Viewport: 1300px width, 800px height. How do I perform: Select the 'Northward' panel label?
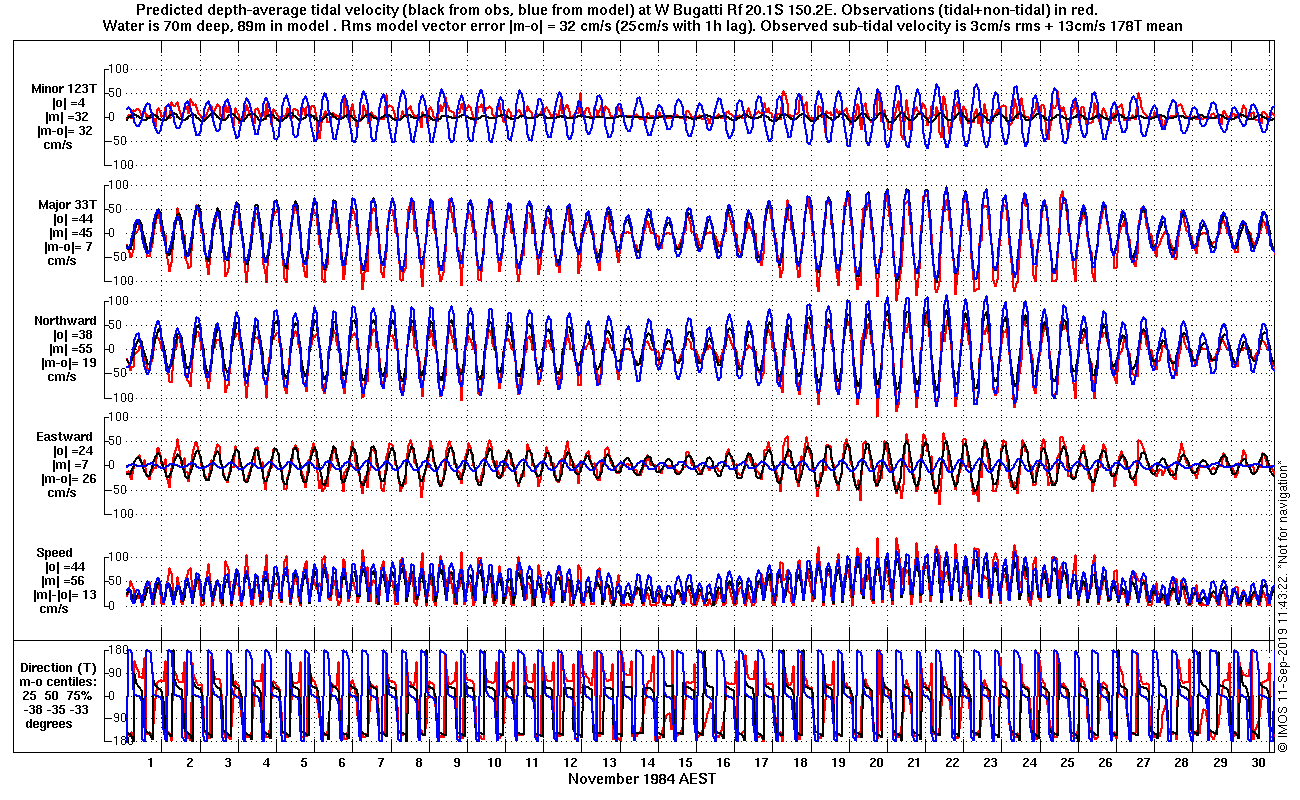(x=65, y=320)
